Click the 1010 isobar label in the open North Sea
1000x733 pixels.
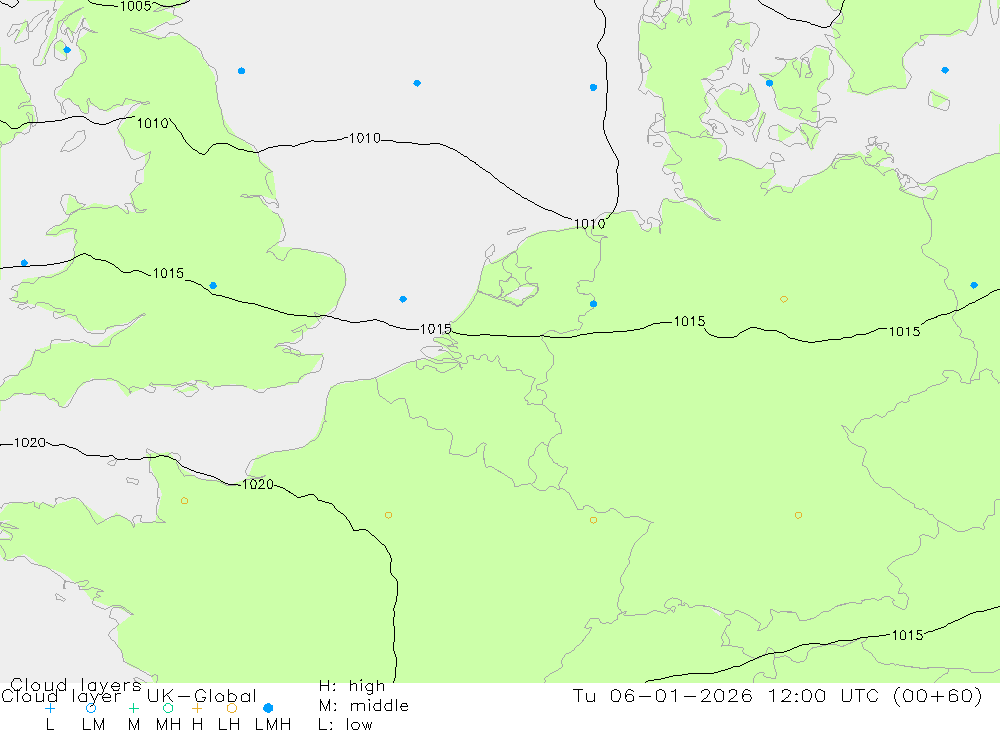click(365, 138)
